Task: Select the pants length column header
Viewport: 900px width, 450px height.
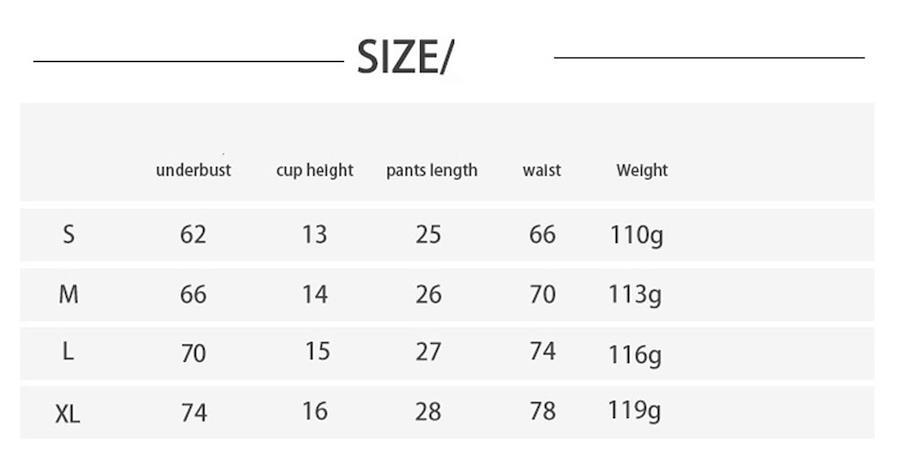Action: 432,170
